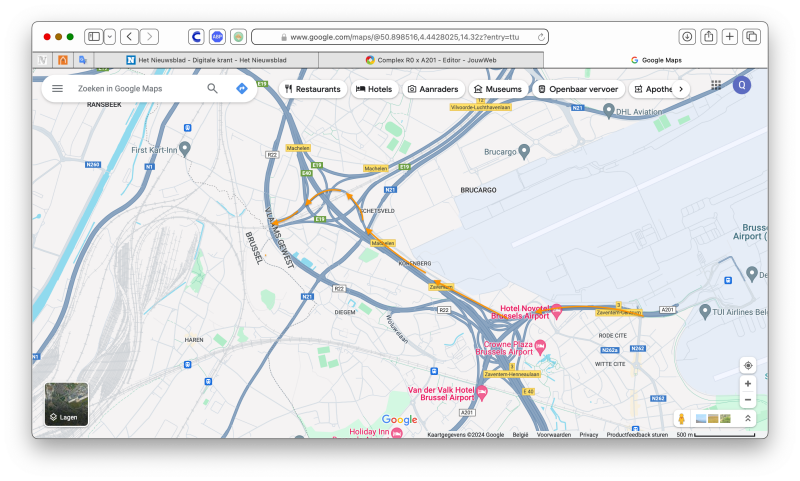Screen dimensions: 800x481
Task: Open the third green-landscape photo thumbnail
Action: click(x=725, y=419)
